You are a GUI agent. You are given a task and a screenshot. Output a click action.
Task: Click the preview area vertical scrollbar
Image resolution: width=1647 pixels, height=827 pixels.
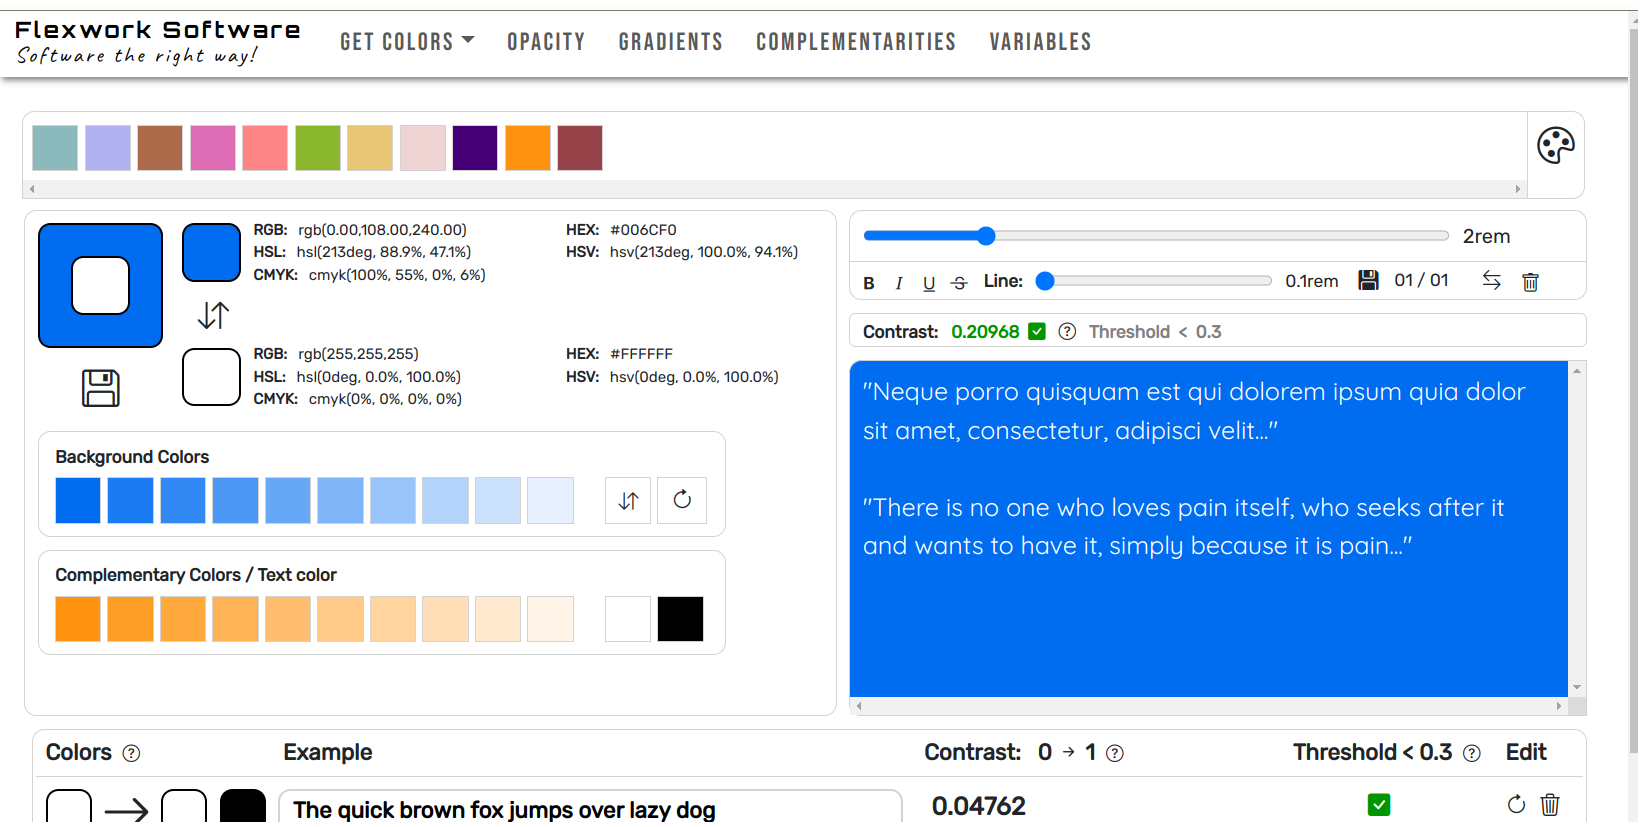[x=1577, y=529]
